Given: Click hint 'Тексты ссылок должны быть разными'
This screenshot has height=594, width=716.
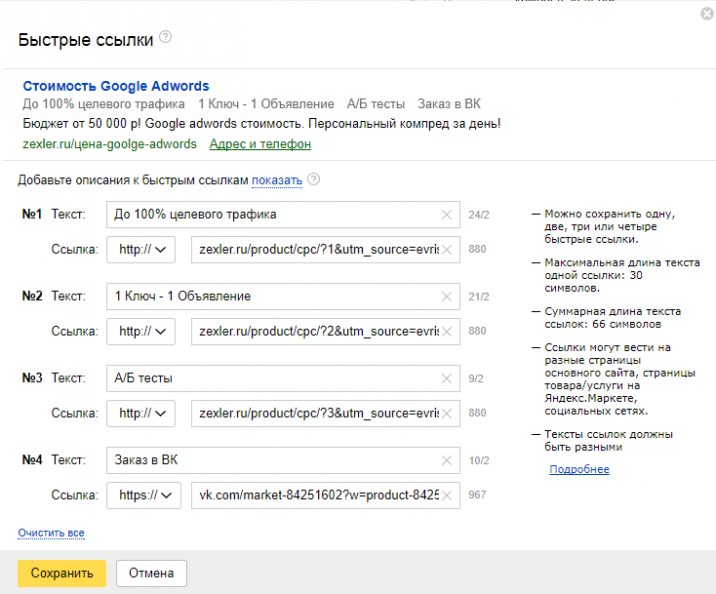Looking at the screenshot, I should (x=608, y=441).
